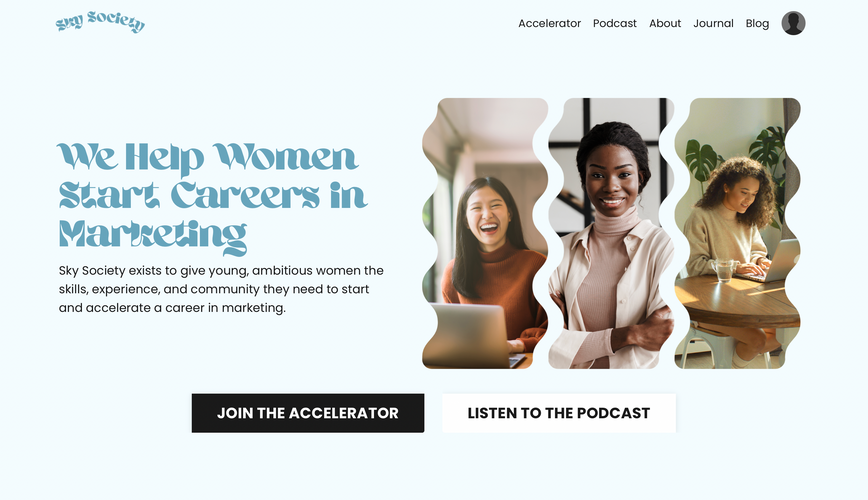Open the user profile avatar

tap(793, 23)
